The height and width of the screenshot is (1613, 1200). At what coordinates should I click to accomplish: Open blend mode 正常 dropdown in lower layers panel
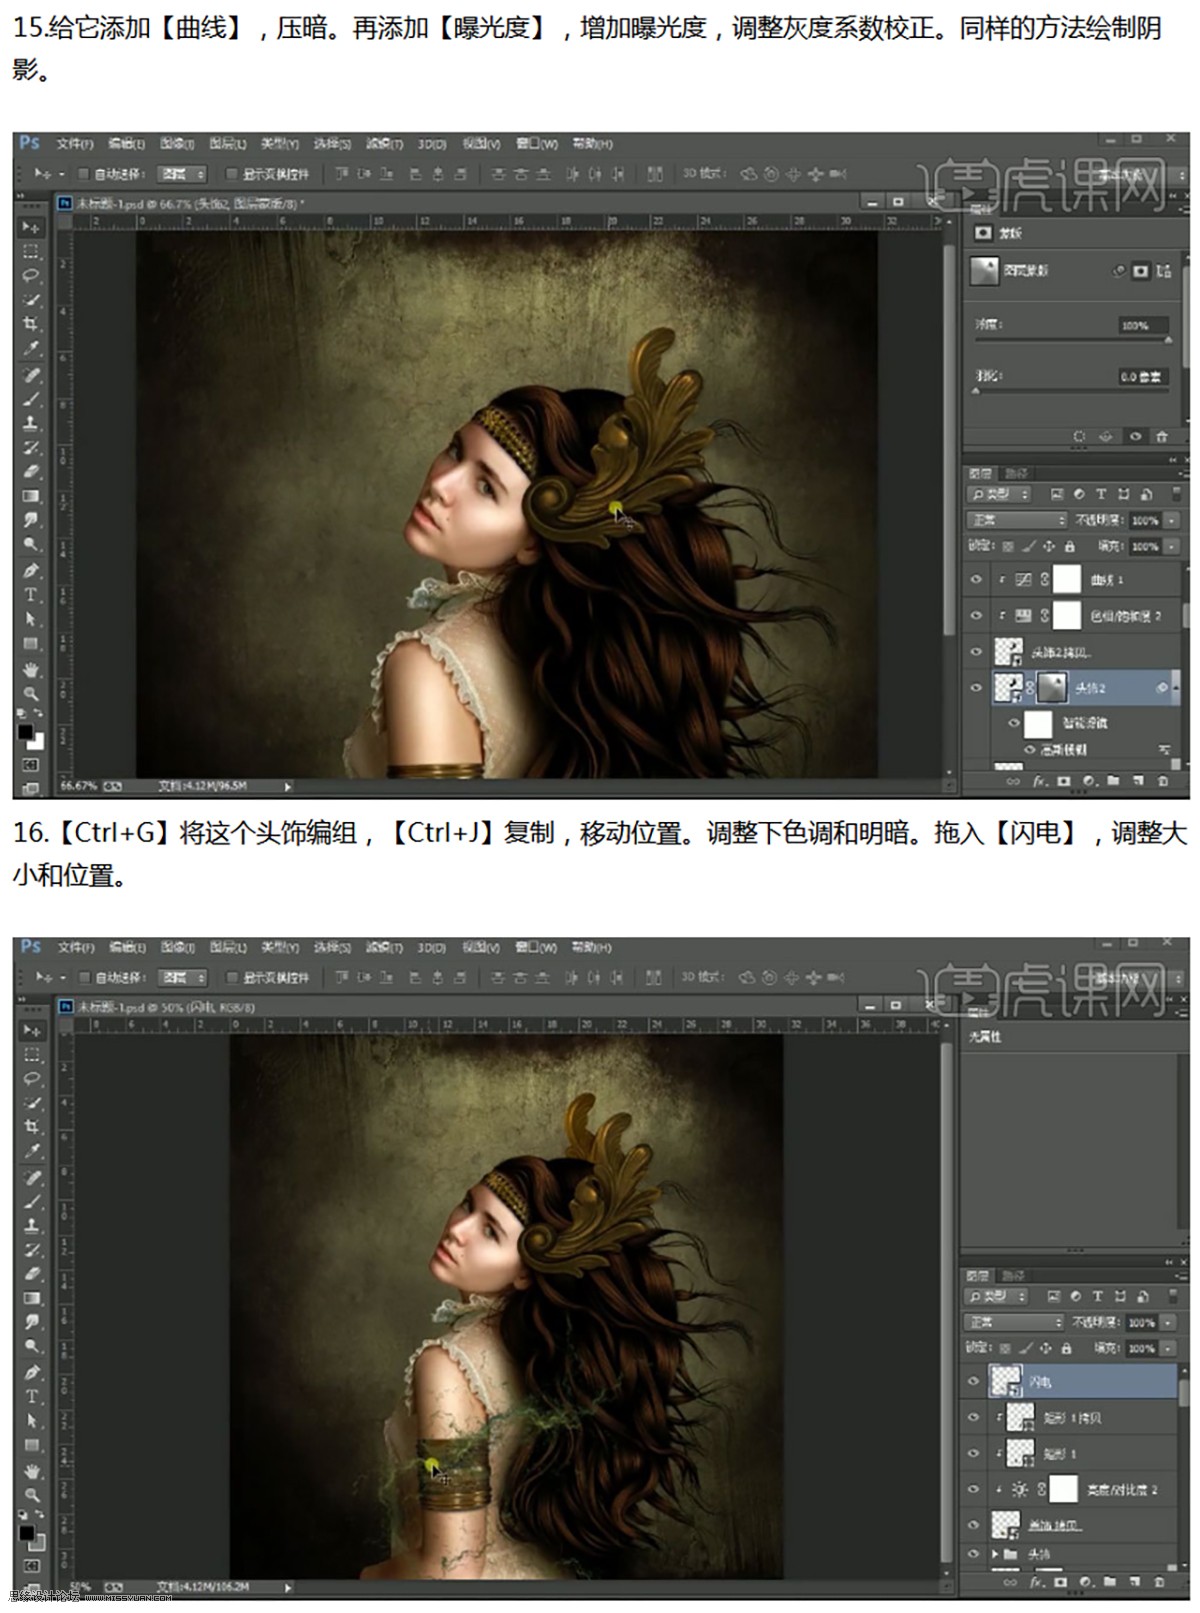pyautogui.click(x=1015, y=1322)
